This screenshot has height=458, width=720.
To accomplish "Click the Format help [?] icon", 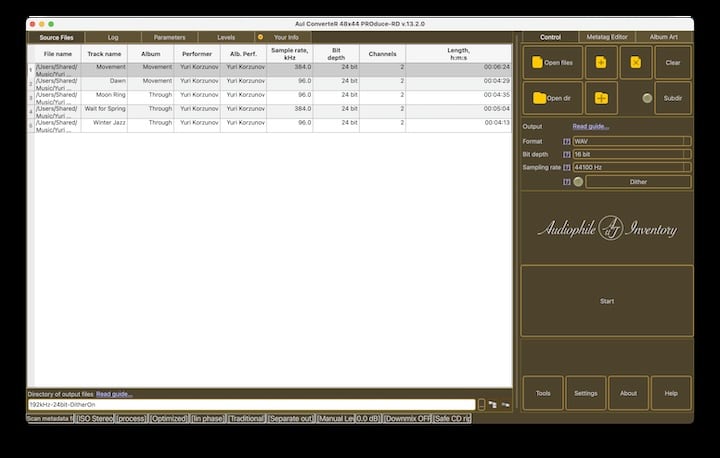I will (567, 141).
